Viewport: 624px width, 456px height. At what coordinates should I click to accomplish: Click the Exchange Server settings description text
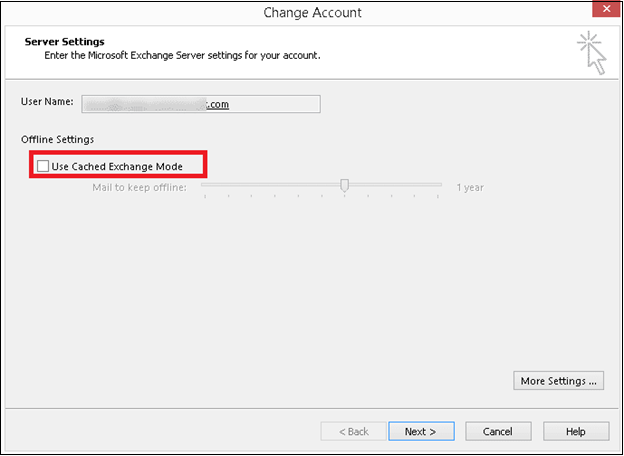pos(182,55)
